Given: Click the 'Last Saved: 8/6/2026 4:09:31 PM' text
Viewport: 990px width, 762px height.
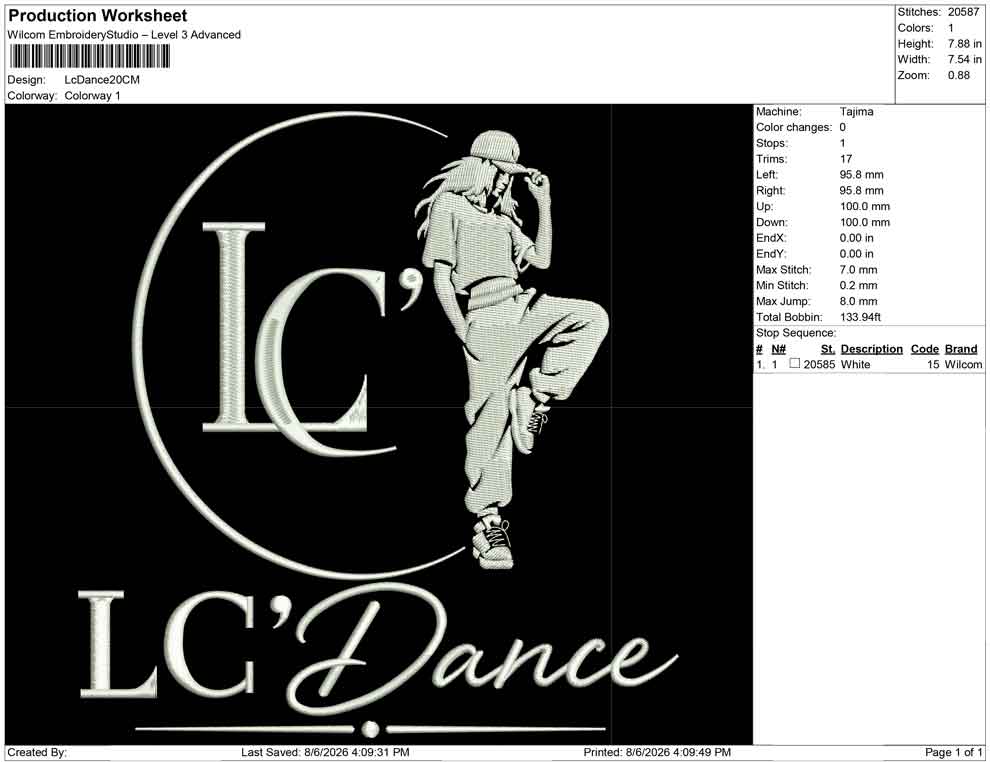Looking at the screenshot, I should [325, 753].
